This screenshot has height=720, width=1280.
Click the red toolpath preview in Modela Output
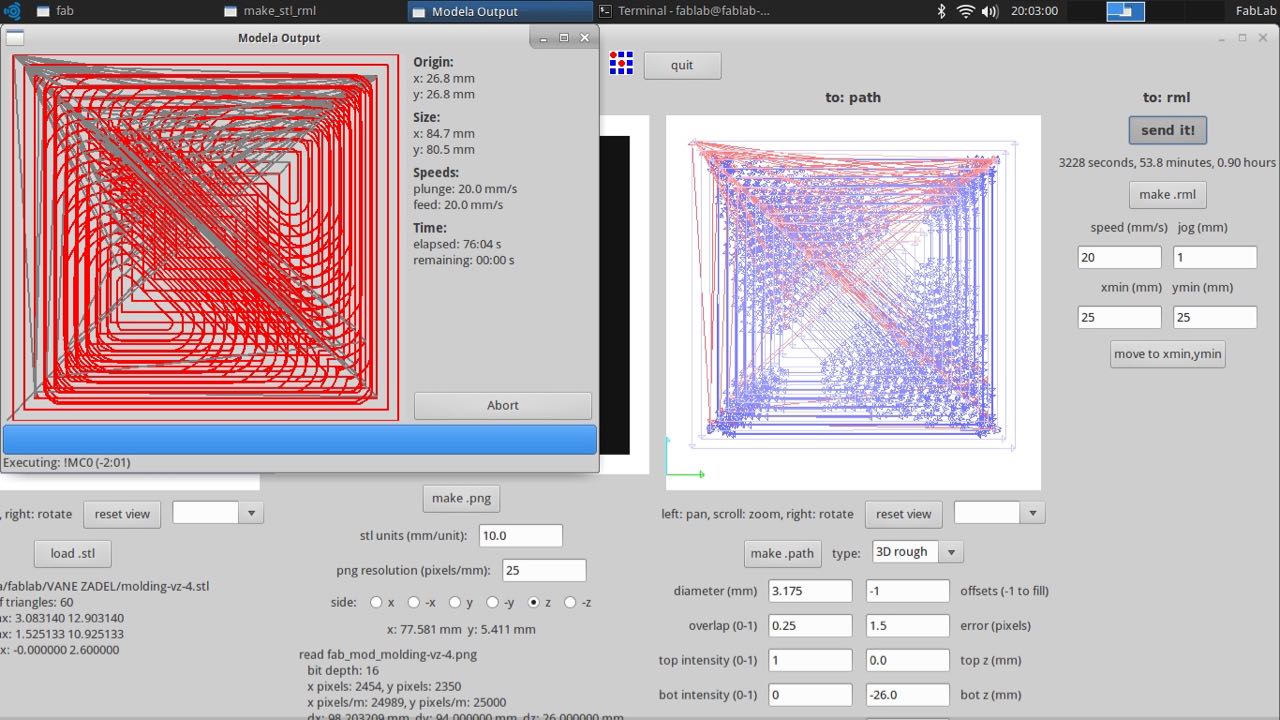205,238
